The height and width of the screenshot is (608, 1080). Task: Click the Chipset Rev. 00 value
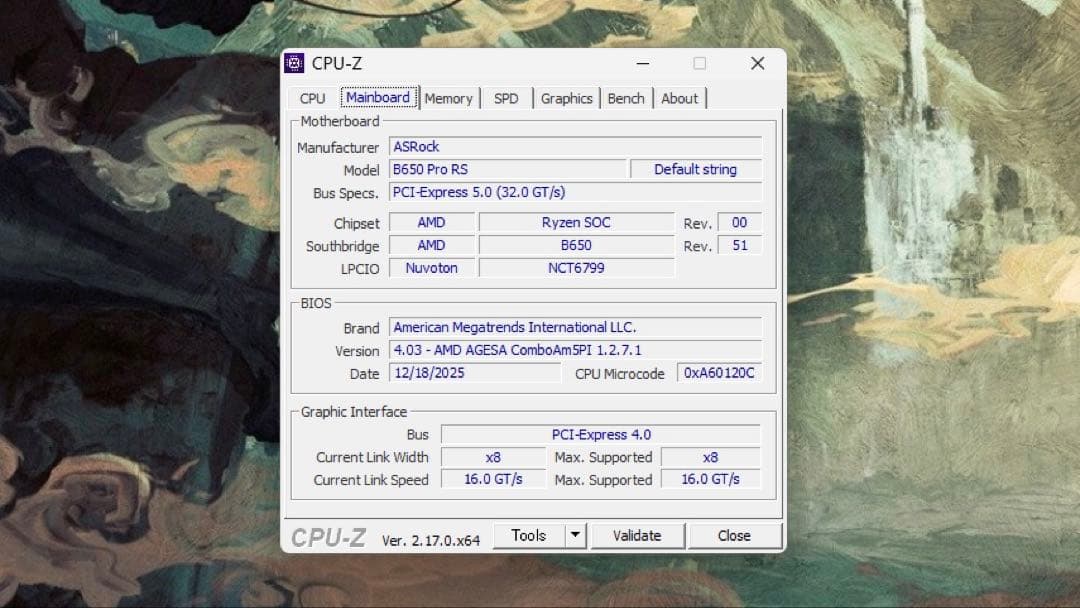click(740, 222)
